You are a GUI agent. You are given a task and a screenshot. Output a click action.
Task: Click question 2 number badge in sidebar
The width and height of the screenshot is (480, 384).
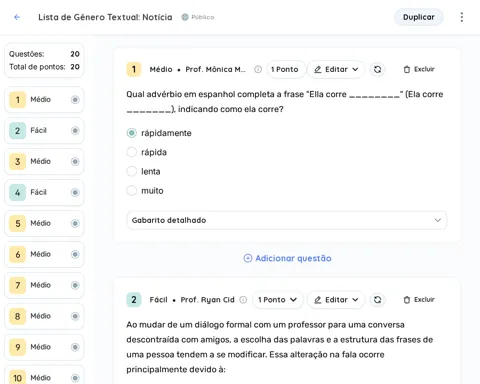tap(18, 131)
